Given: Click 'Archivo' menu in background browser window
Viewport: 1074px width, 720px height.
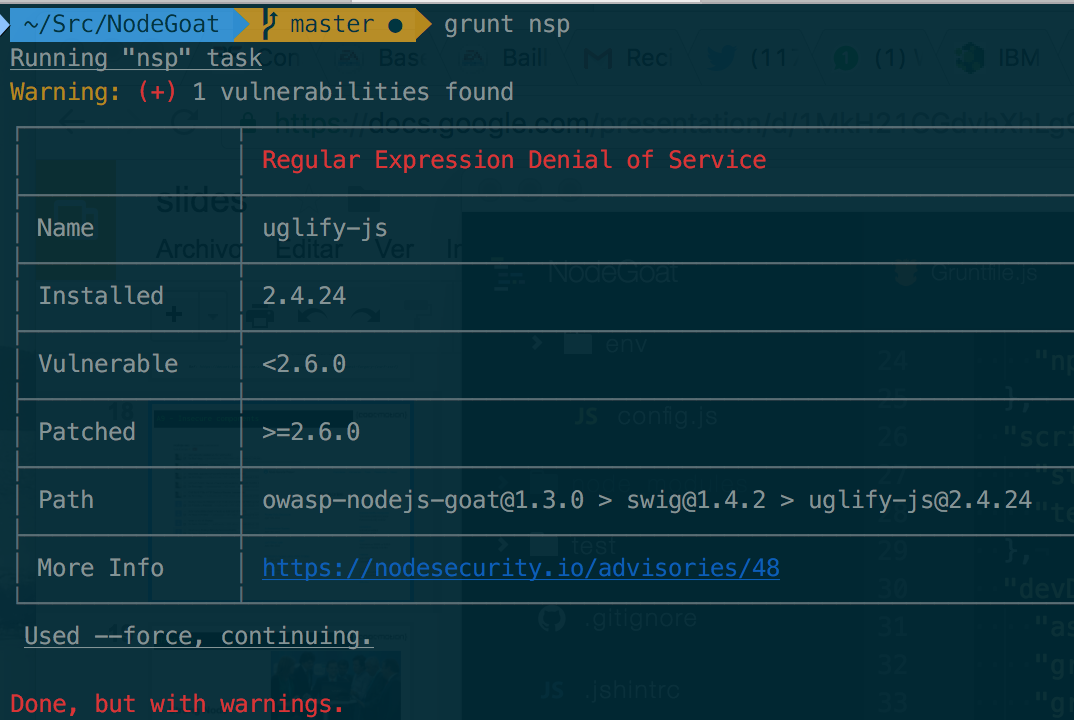Looking at the screenshot, I should 198,249.
